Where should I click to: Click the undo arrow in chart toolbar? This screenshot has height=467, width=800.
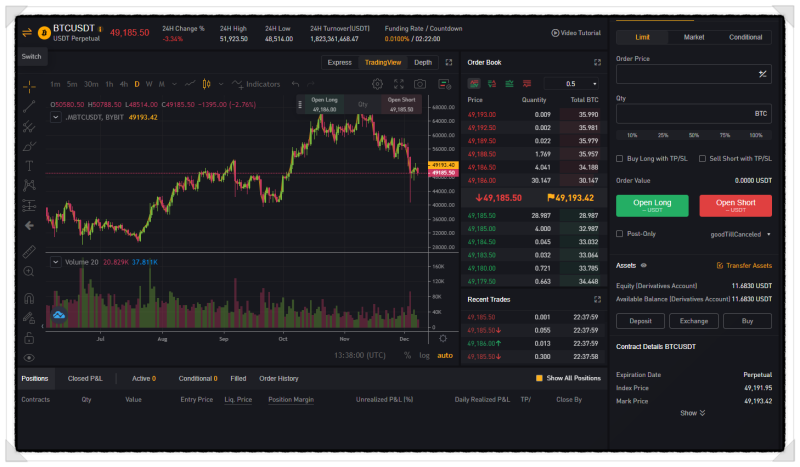coord(295,84)
